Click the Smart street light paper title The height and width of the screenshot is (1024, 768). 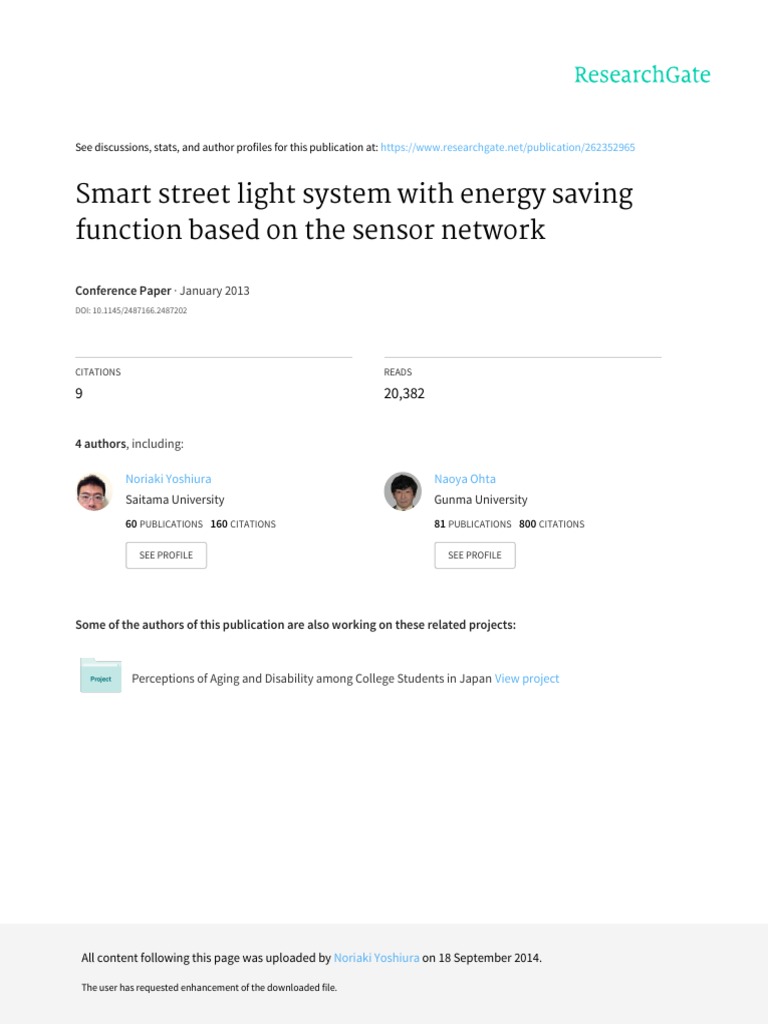pyautogui.click(x=354, y=212)
